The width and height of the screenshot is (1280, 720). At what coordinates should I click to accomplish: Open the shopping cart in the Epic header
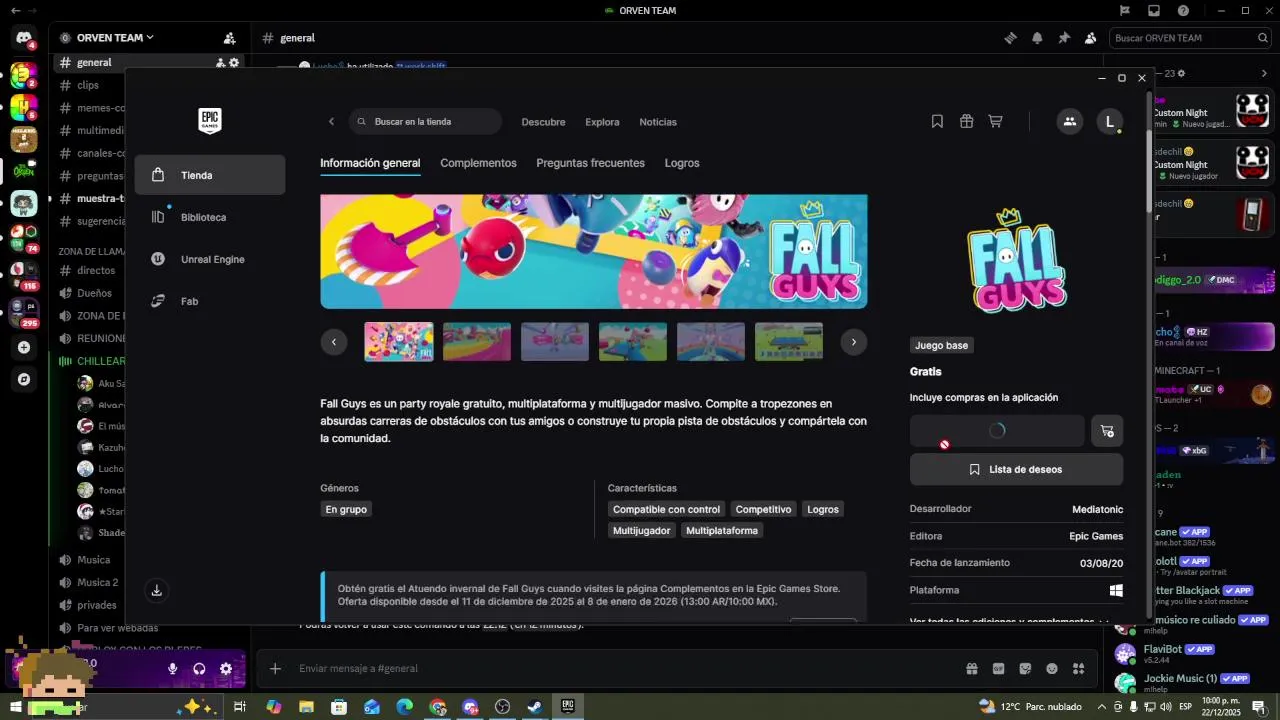(995, 121)
